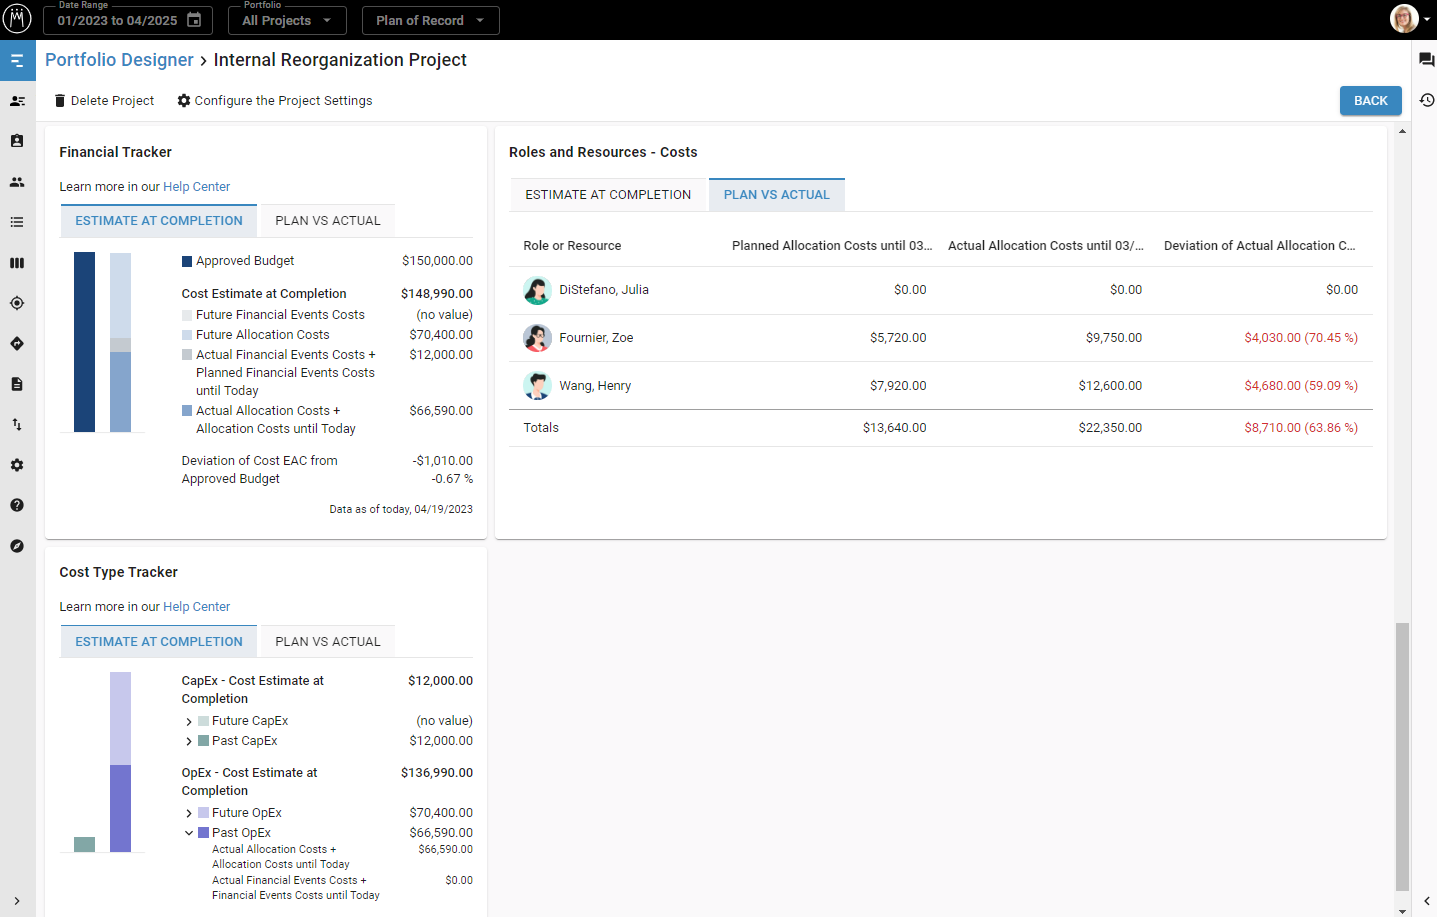Open the up-down arrows sidebar icon
Screen dimensions: 1437x917
tap(17, 424)
